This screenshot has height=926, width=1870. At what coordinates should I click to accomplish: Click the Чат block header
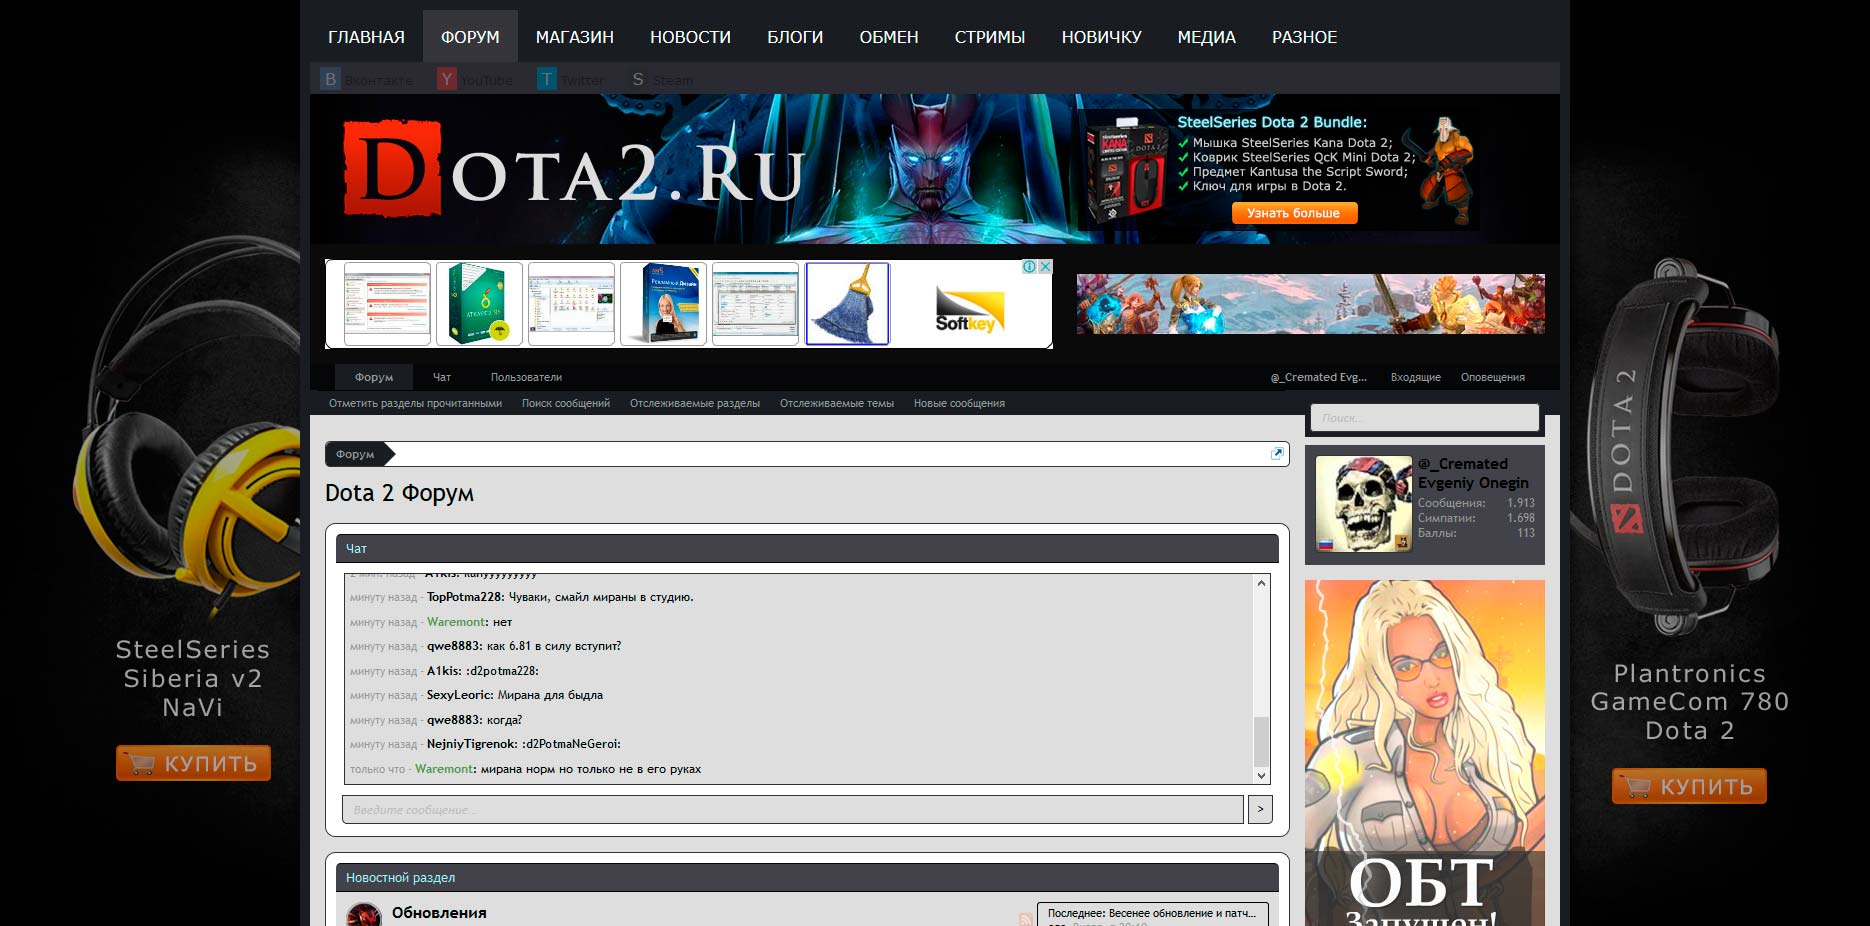pos(807,548)
